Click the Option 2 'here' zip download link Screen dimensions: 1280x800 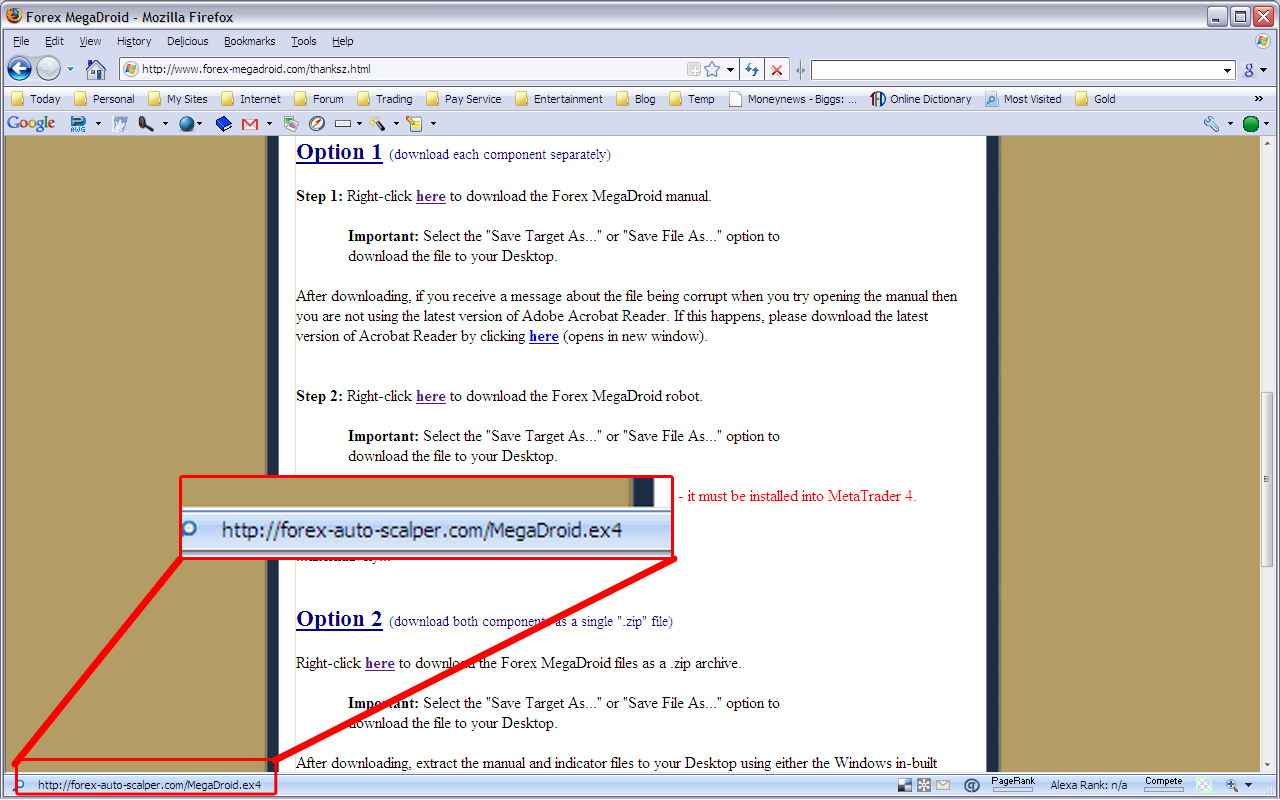coord(380,663)
